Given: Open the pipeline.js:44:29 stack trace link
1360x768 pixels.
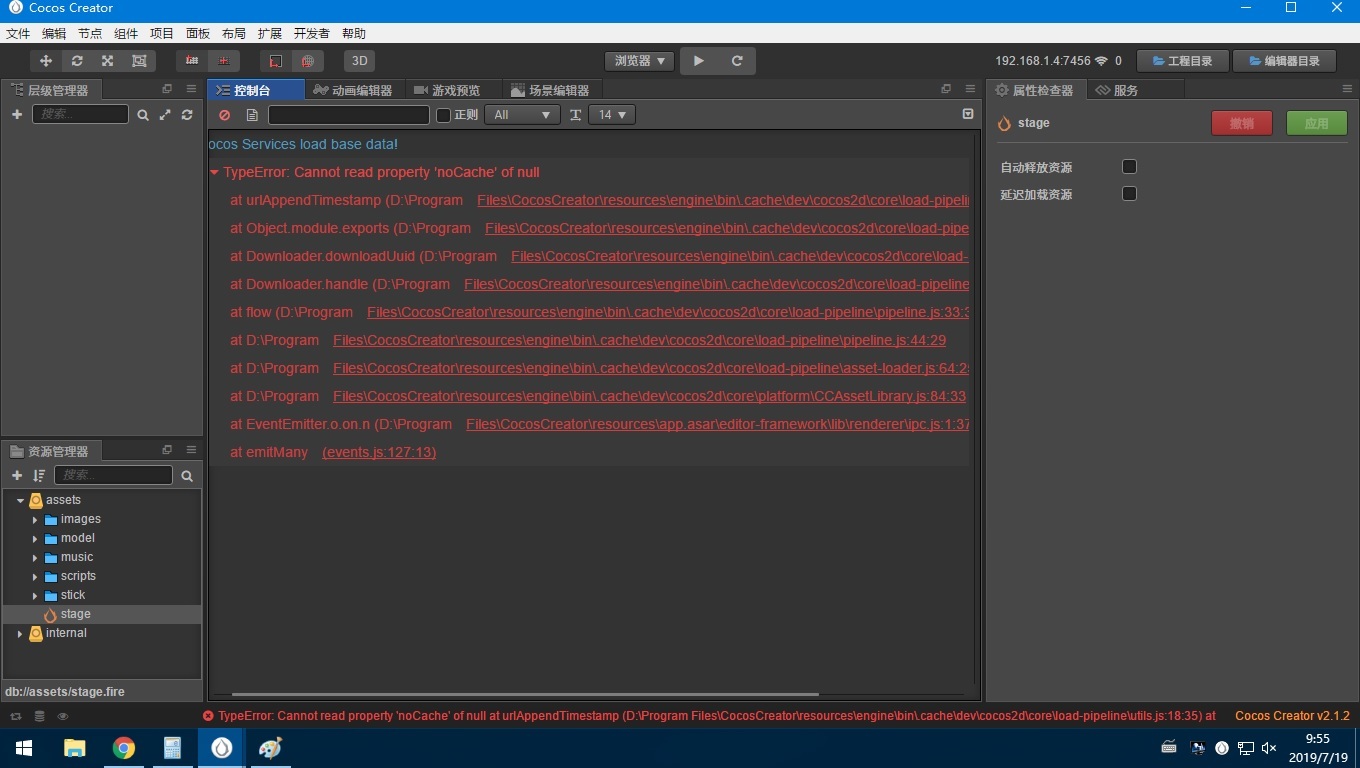Looking at the screenshot, I should (x=639, y=340).
